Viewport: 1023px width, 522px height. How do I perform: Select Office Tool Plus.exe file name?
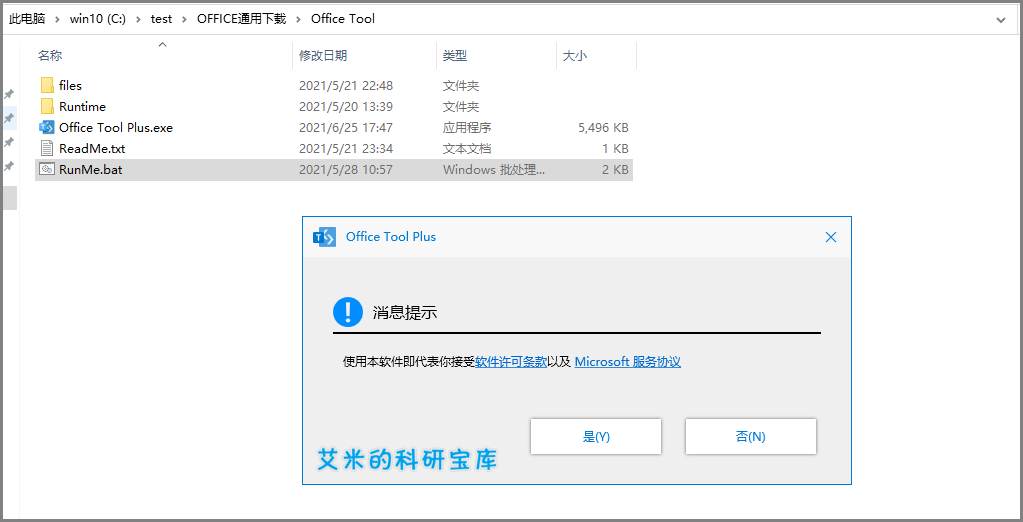[116, 127]
